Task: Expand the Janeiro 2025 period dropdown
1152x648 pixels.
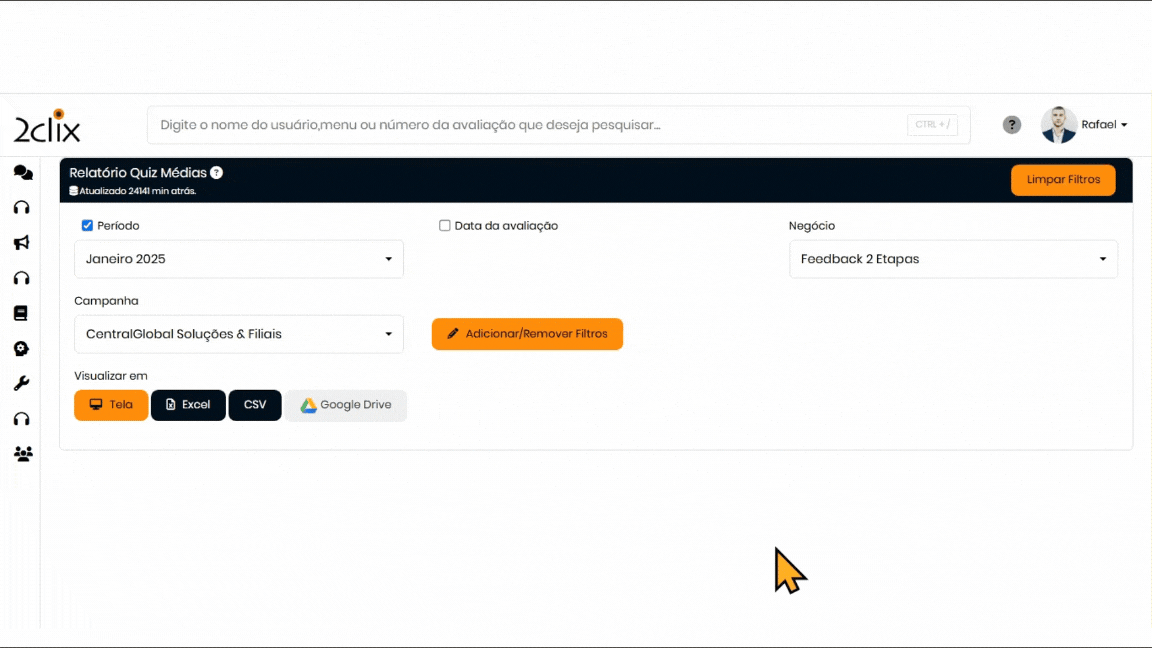Action: 239,259
